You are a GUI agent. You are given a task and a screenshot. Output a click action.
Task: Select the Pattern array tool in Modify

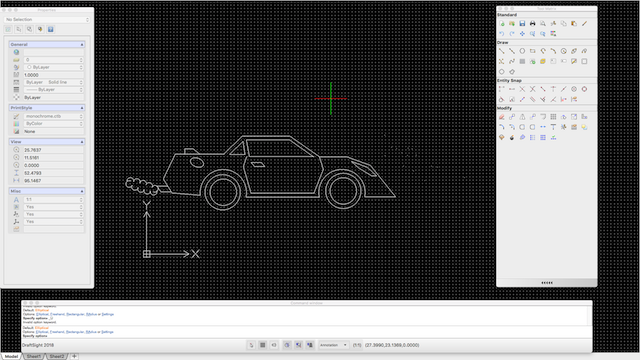click(553, 117)
